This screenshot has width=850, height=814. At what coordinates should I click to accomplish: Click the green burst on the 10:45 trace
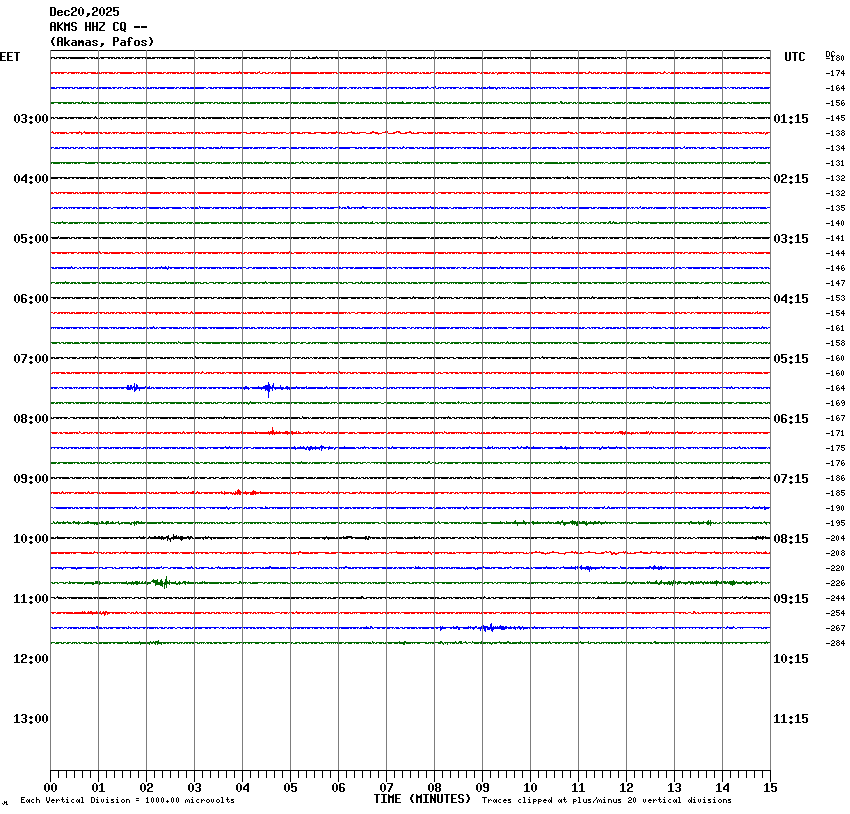pos(161,582)
